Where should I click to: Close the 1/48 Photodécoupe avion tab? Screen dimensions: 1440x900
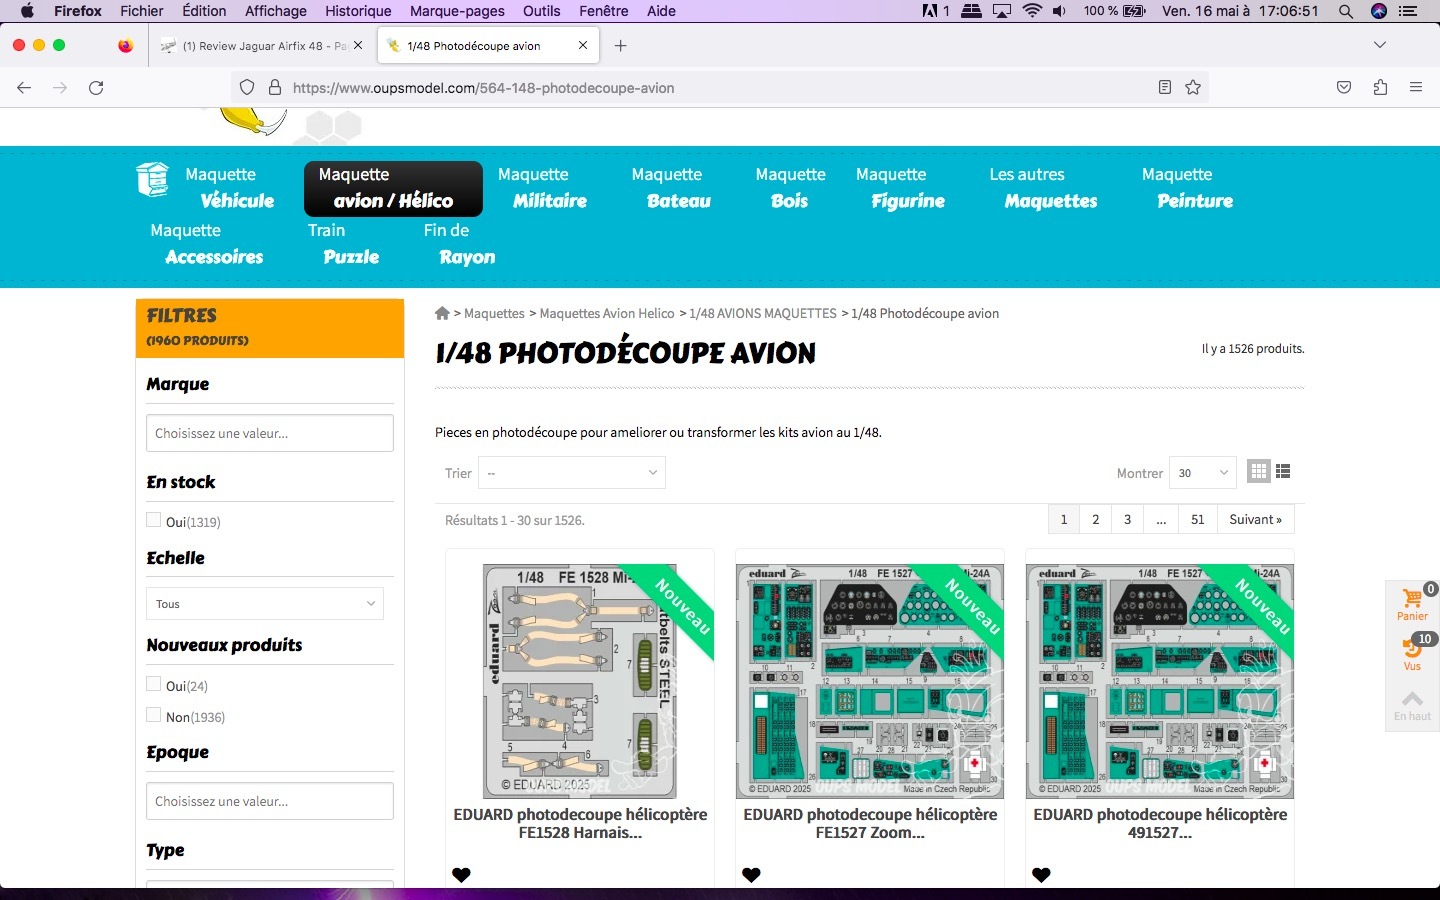(583, 45)
